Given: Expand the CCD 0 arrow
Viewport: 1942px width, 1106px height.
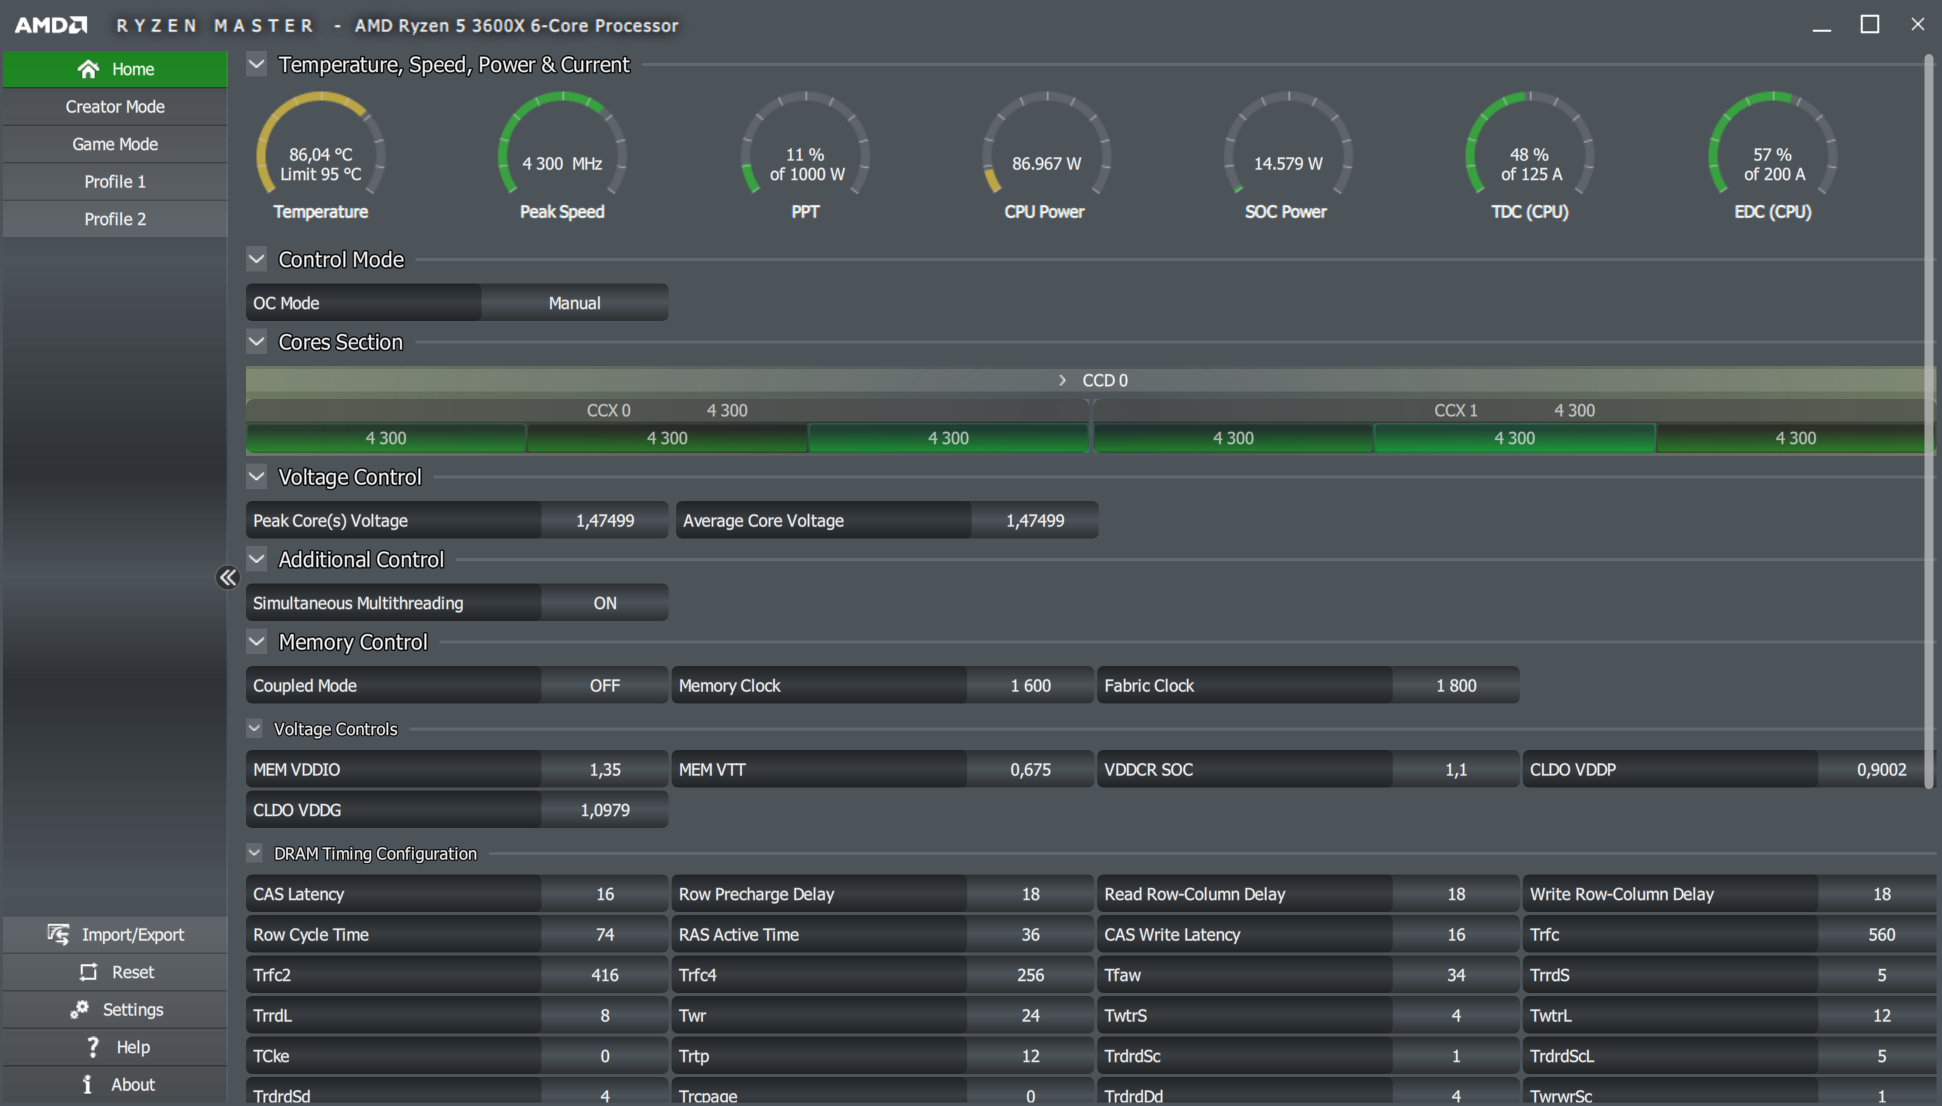Looking at the screenshot, I should tap(1062, 381).
